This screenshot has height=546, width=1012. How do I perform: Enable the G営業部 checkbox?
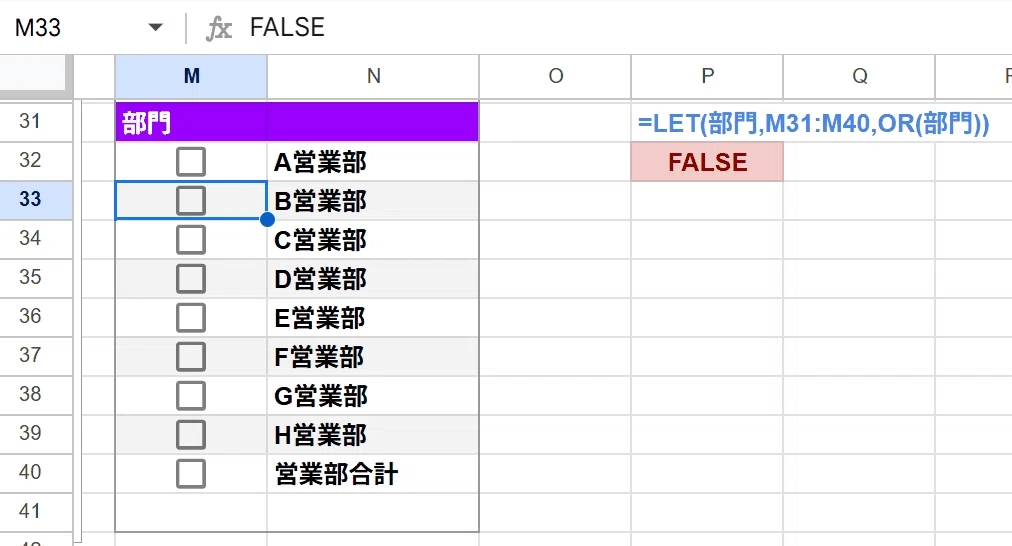[191, 396]
